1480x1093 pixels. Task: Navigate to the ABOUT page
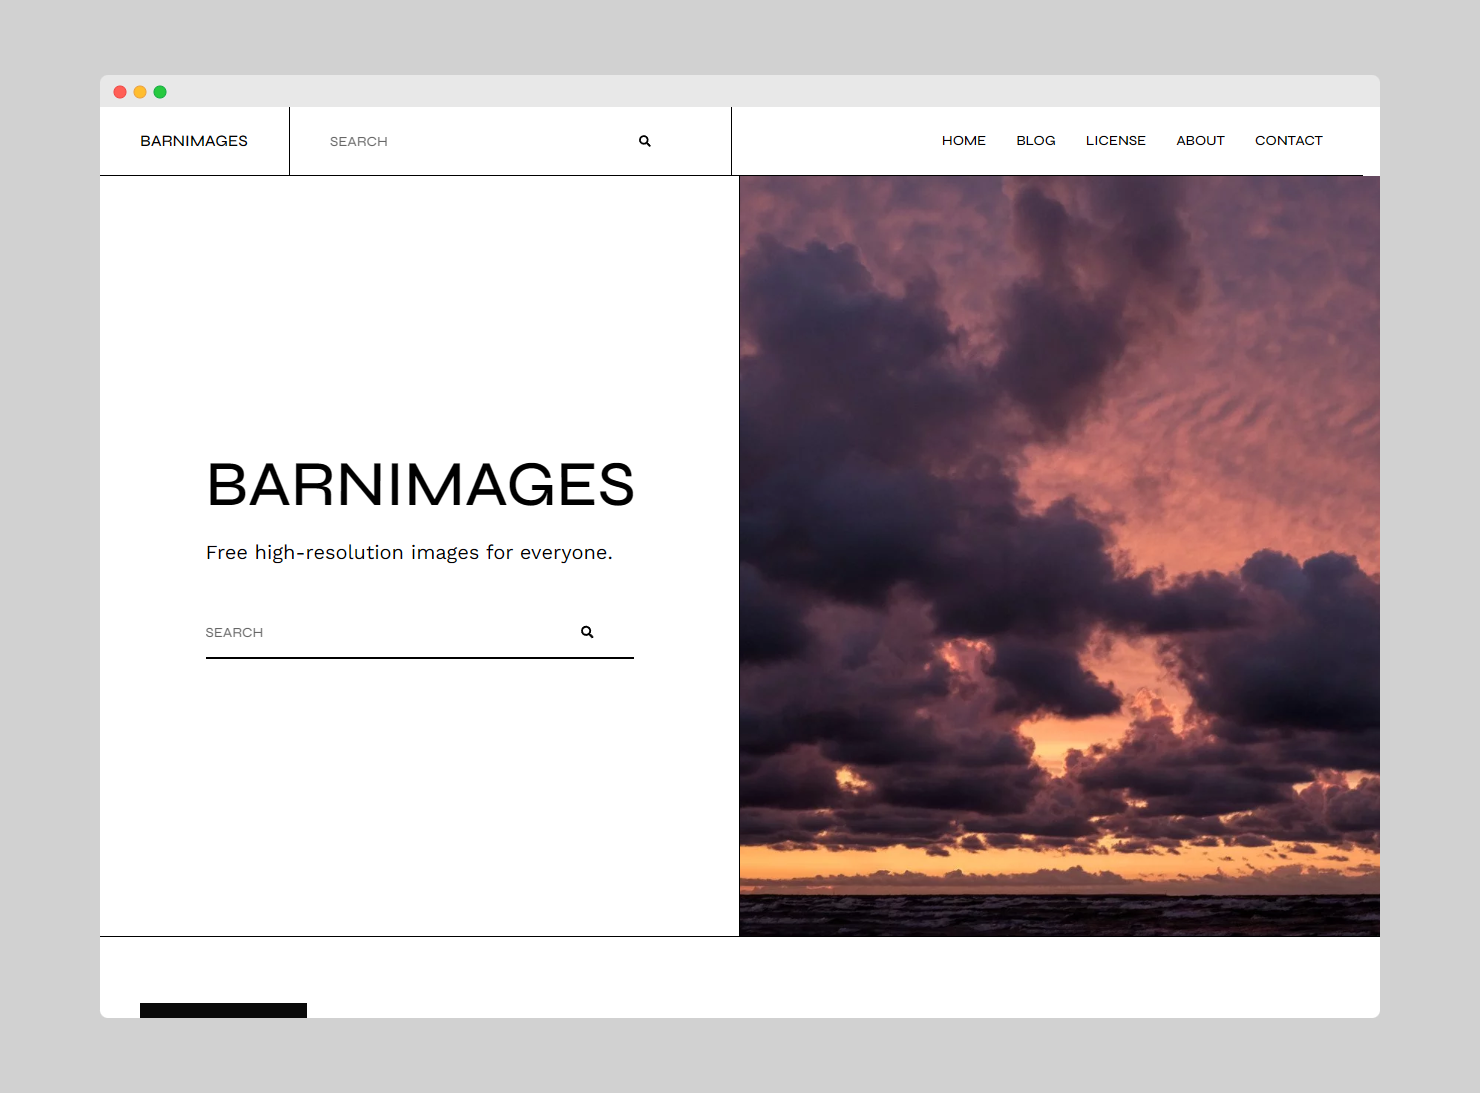[1200, 141]
